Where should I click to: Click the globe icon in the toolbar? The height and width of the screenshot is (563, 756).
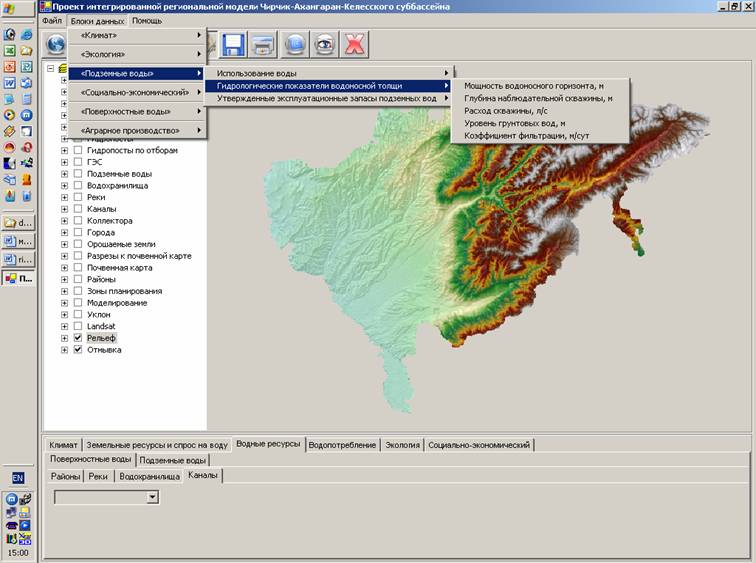click(57, 44)
